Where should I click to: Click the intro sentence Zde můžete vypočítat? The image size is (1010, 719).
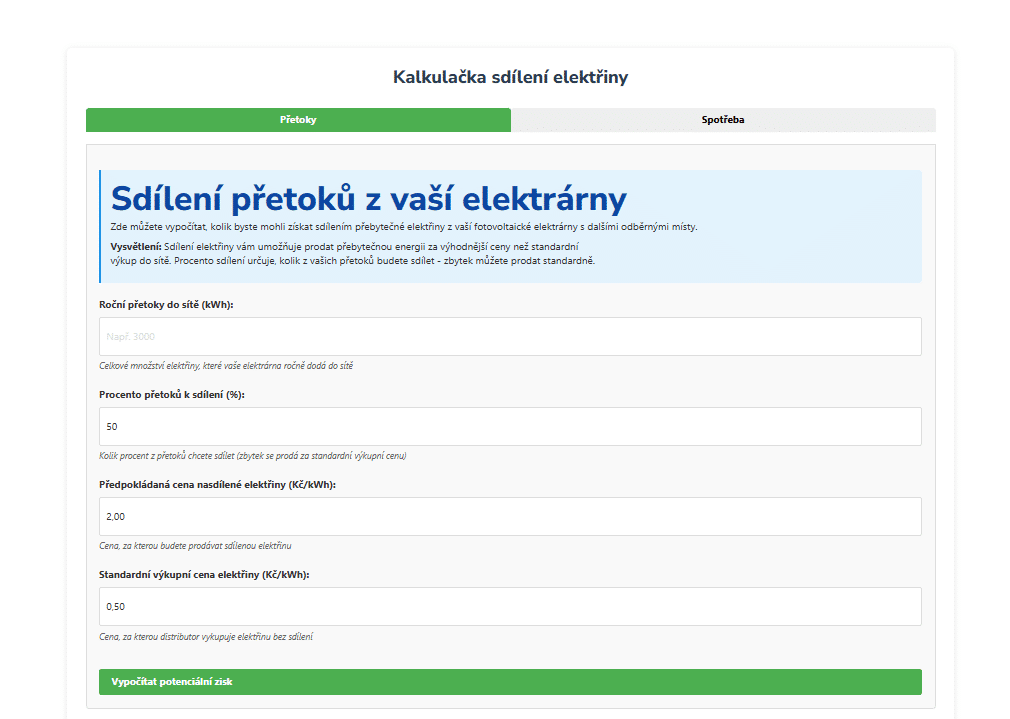pyautogui.click(x=404, y=227)
